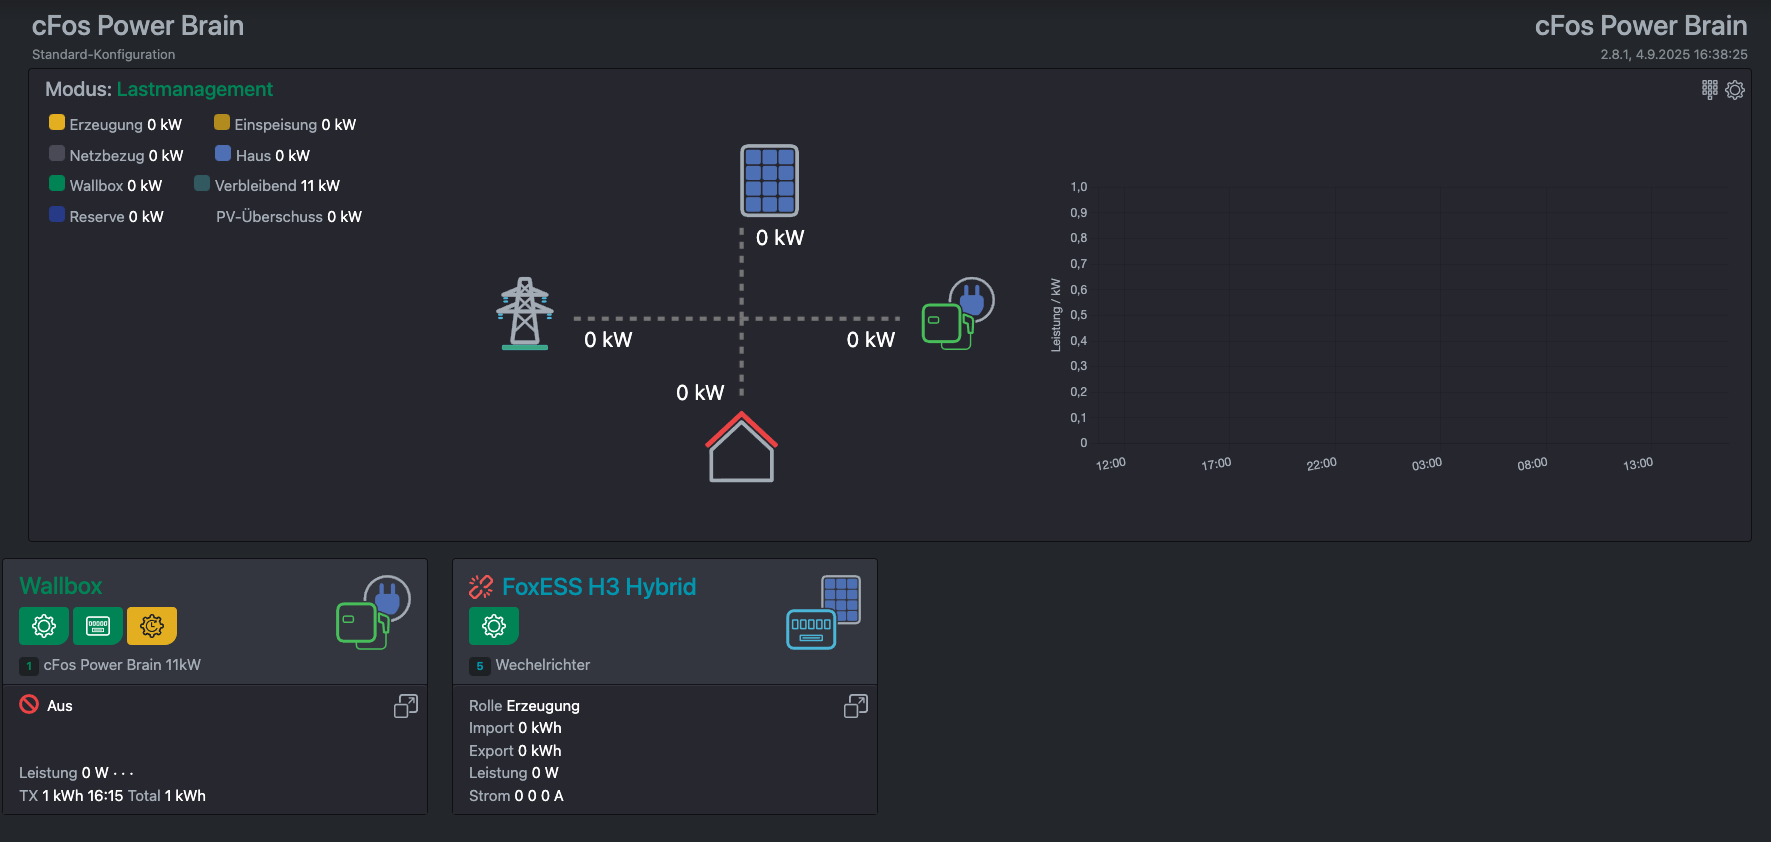Click the FoxESS inverter solar illustration
Screen dimensions: 1771x842
point(824,612)
